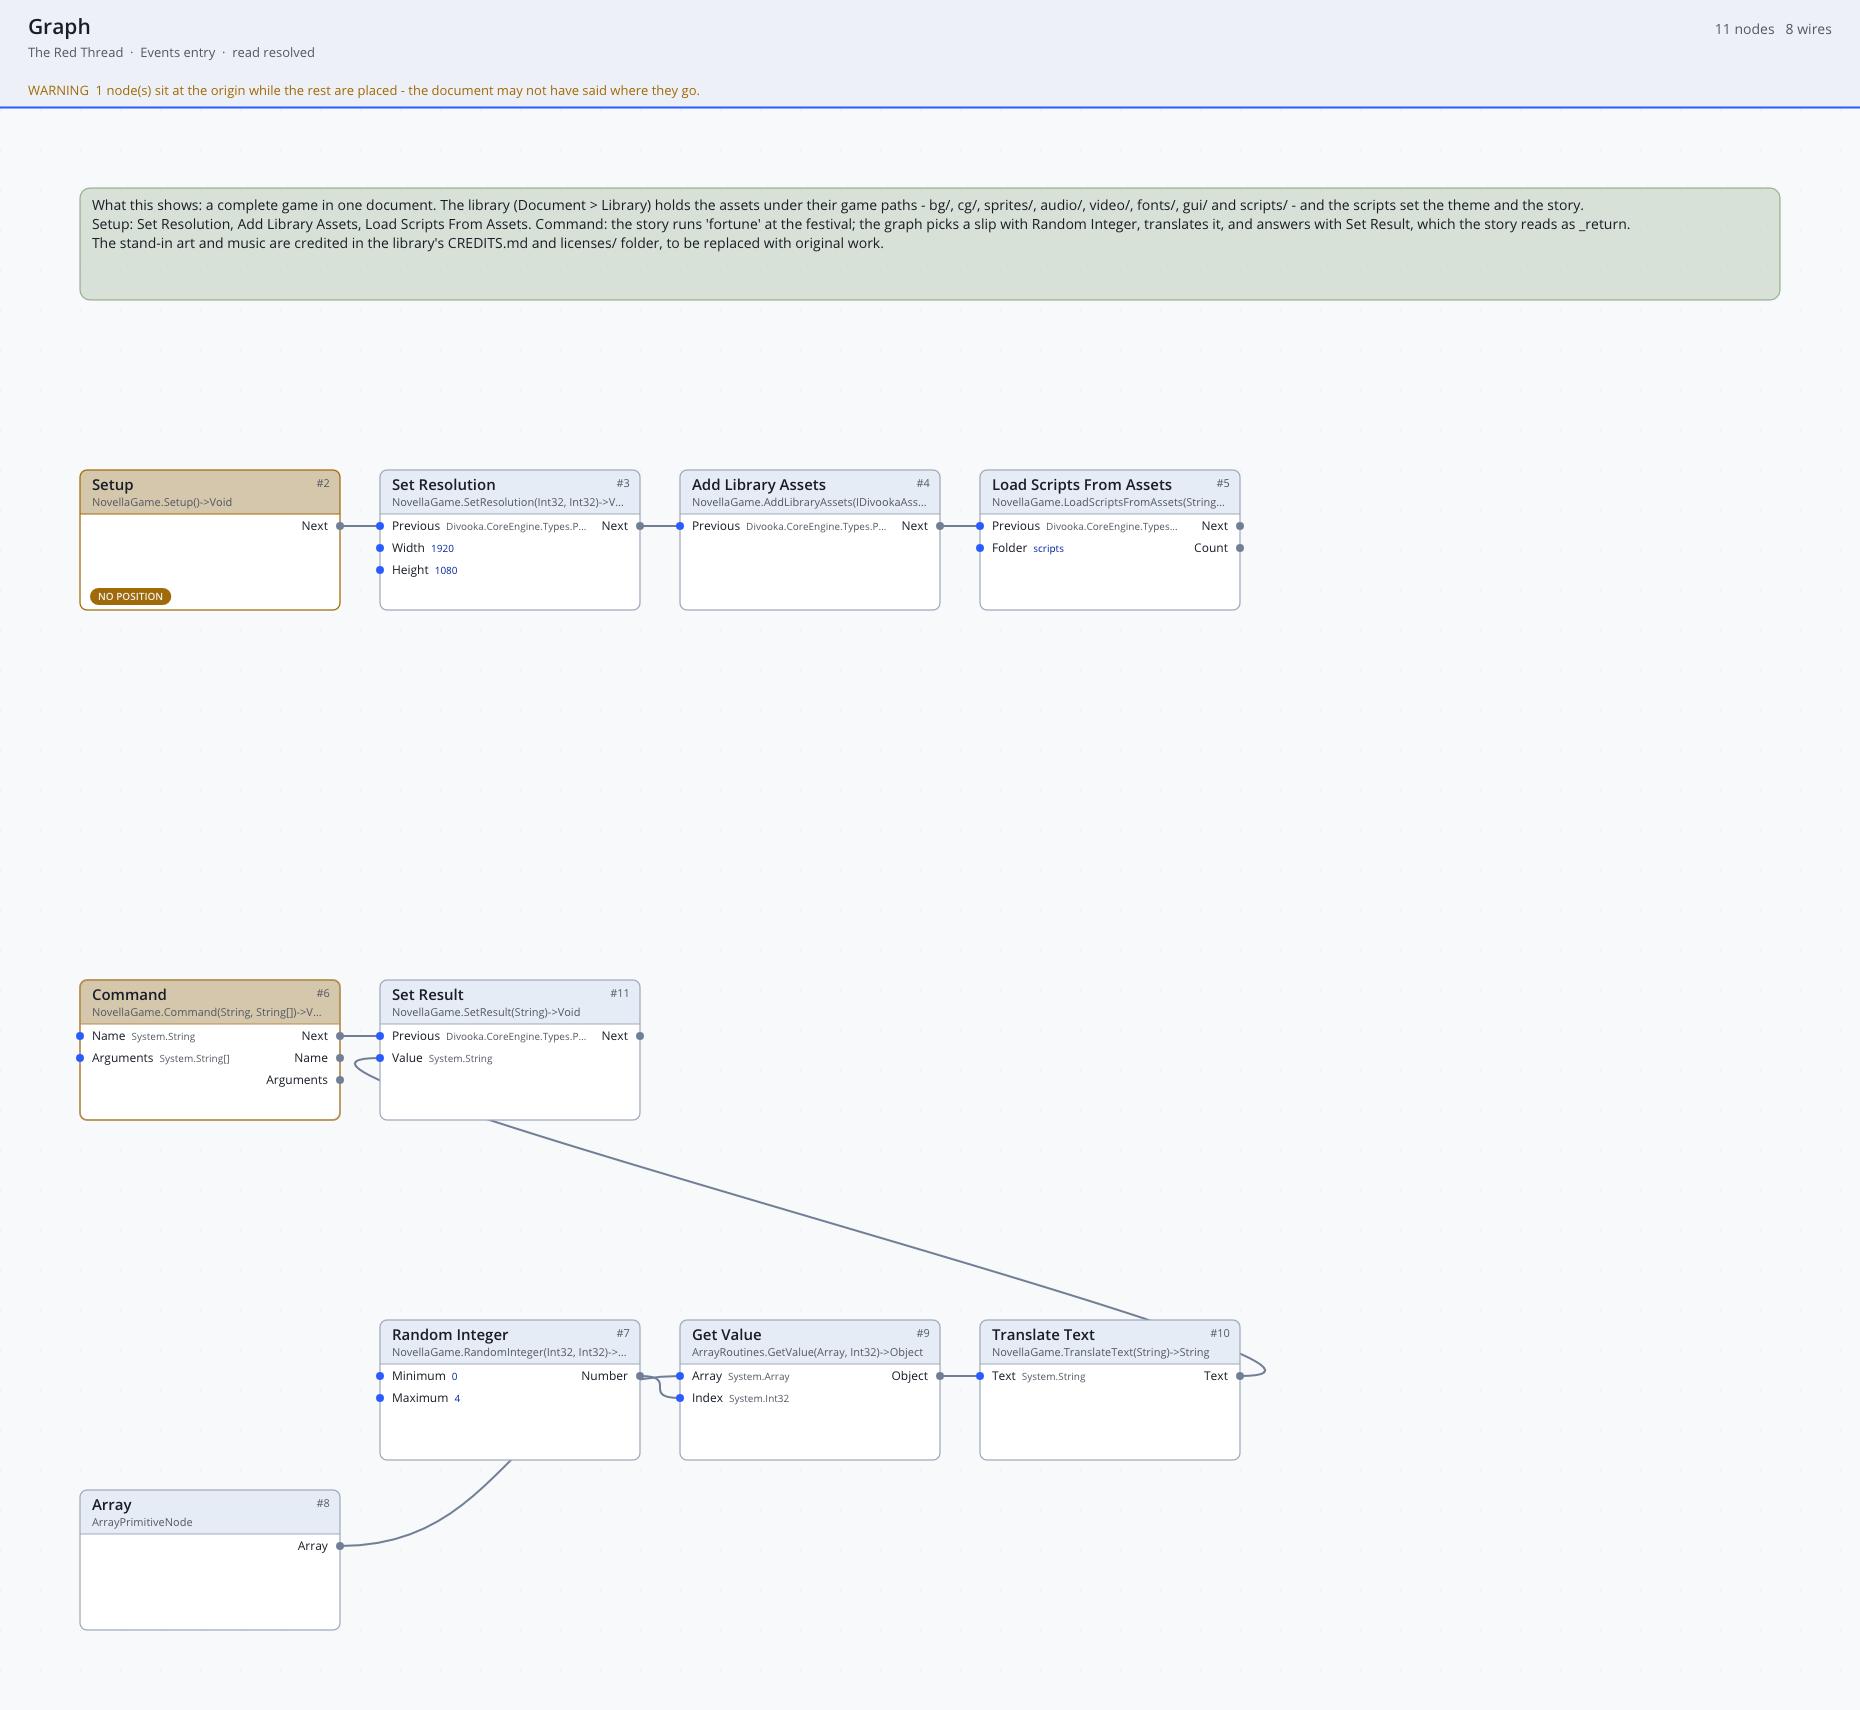Select the Set Resolution node title
This screenshot has width=1860, height=1710.
[443, 484]
